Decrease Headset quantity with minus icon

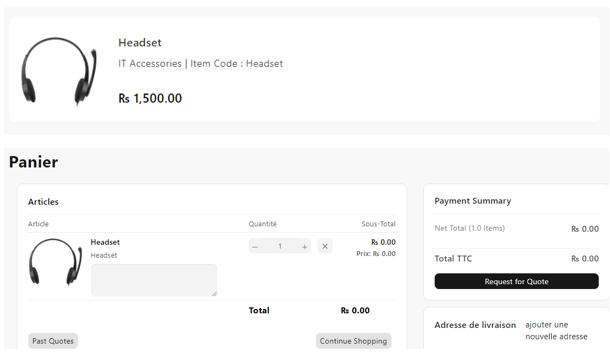pyautogui.click(x=255, y=247)
